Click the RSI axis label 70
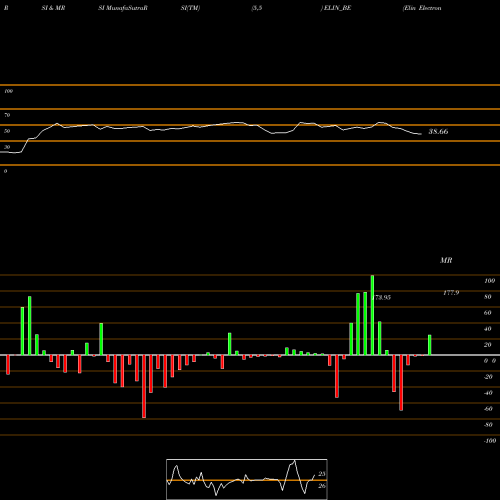Image resolution: width=500 pixels, height=500 pixels. [x=7, y=115]
